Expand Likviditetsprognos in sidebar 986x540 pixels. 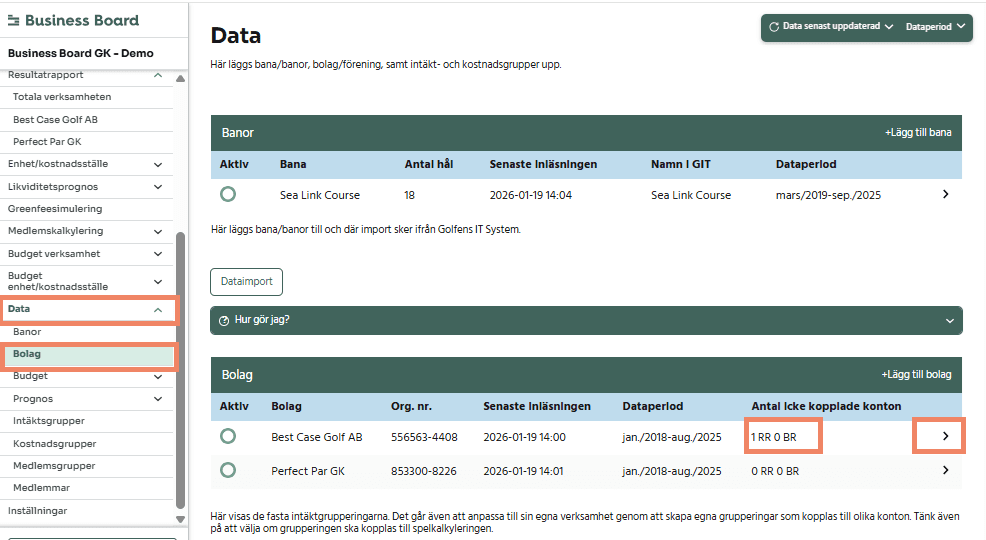click(x=158, y=187)
